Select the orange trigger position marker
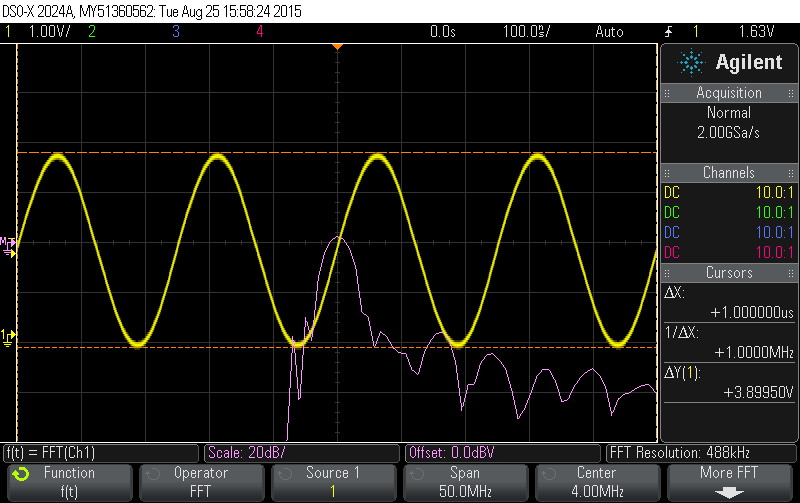800x503 pixels. point(337,47)
